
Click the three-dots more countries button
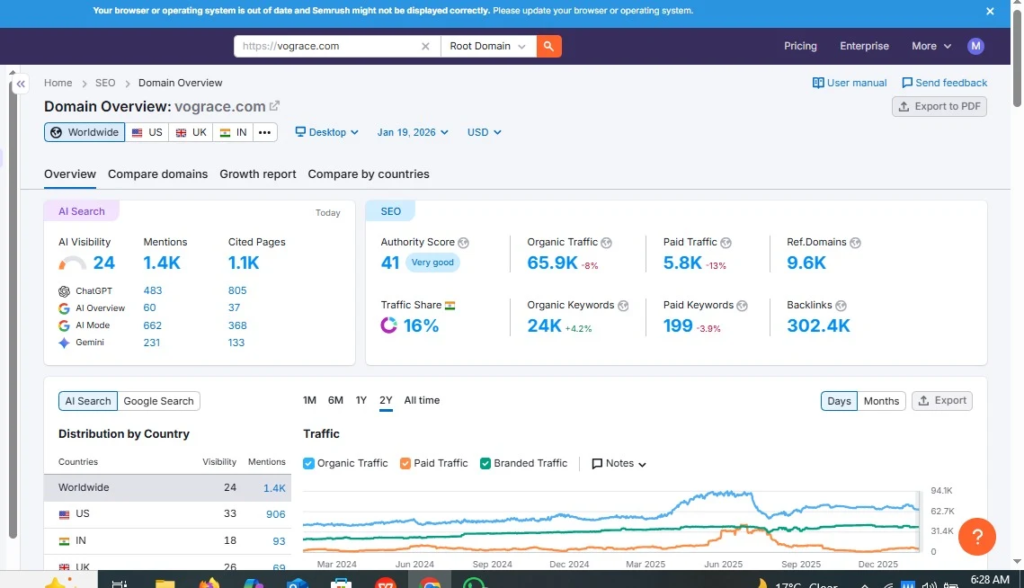coord(265,132)
